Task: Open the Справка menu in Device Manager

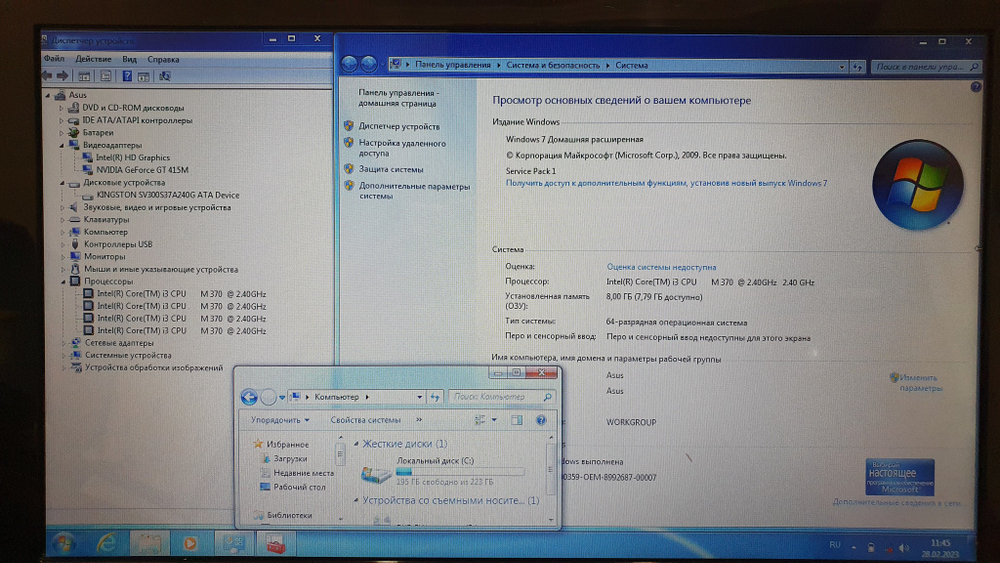Action: (163, 59)
